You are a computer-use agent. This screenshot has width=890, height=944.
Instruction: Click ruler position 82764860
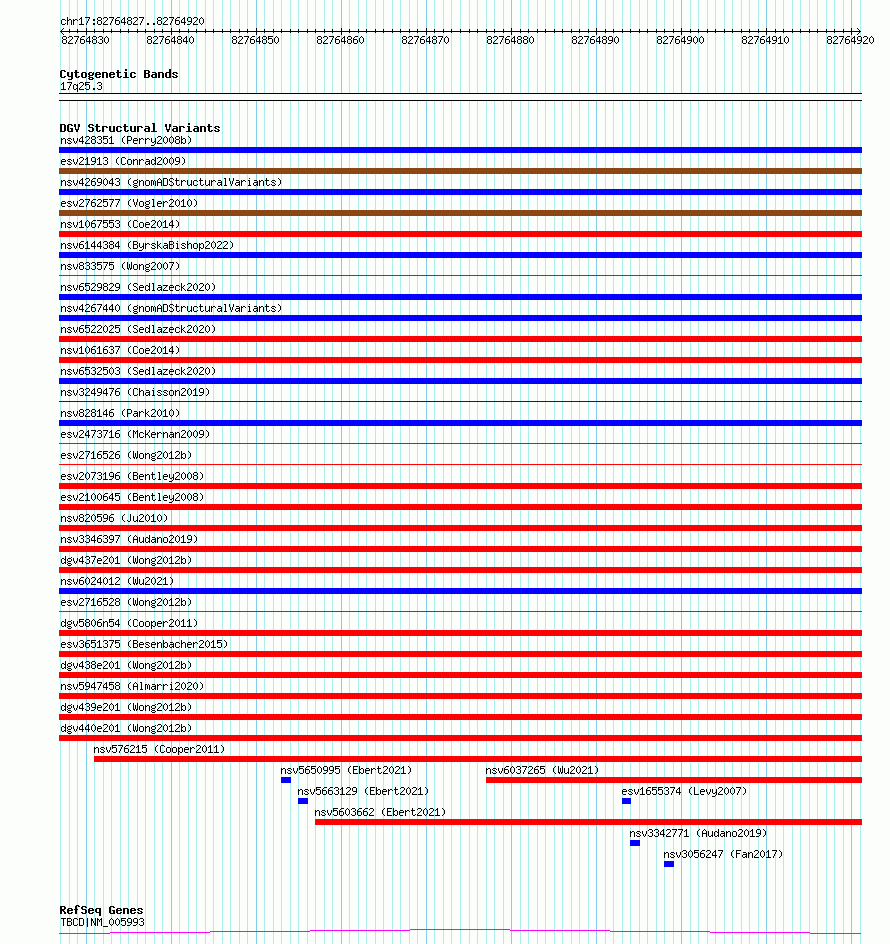[340, 40]
